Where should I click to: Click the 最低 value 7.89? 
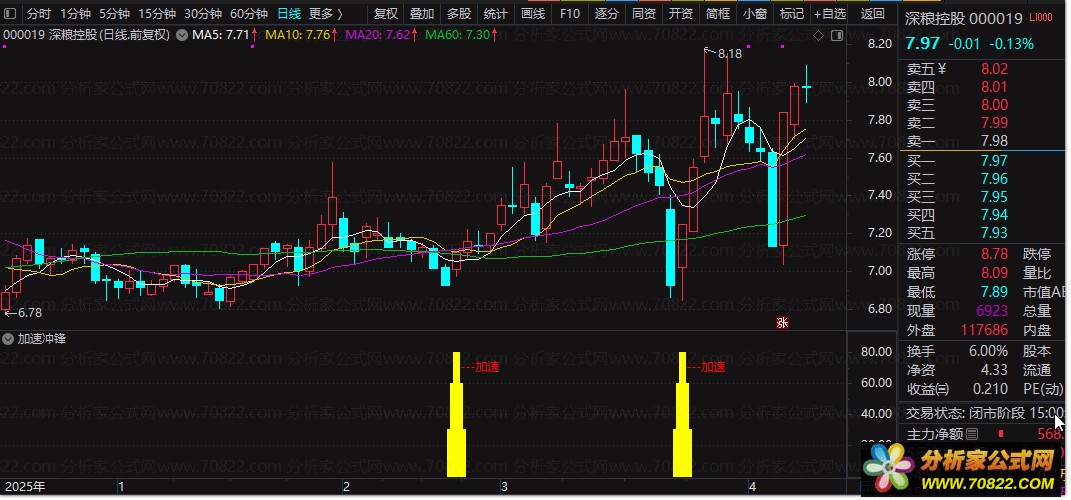coord(994,292)
